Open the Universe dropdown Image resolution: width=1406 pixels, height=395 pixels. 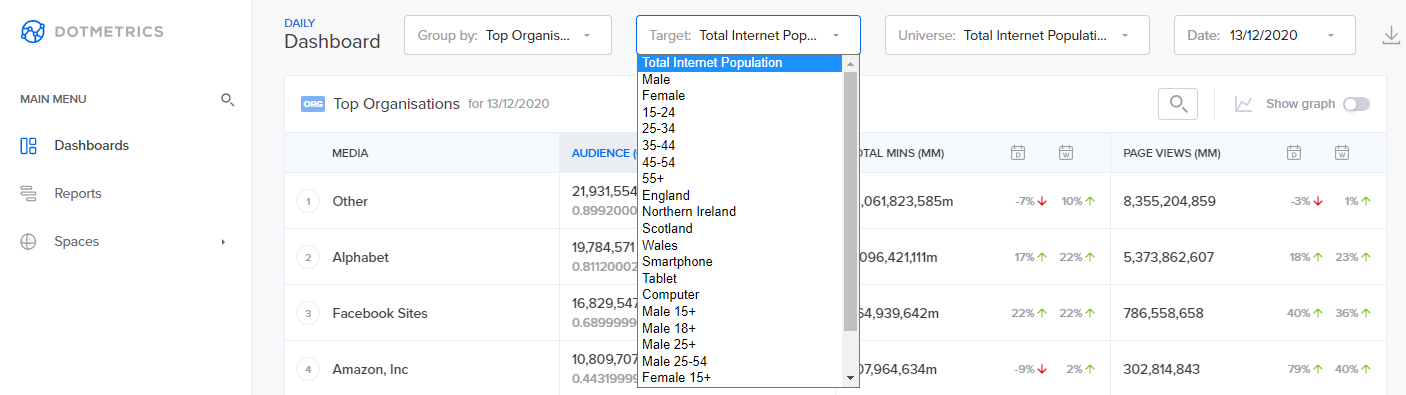pyautogui.click(x=1017, y=35)
